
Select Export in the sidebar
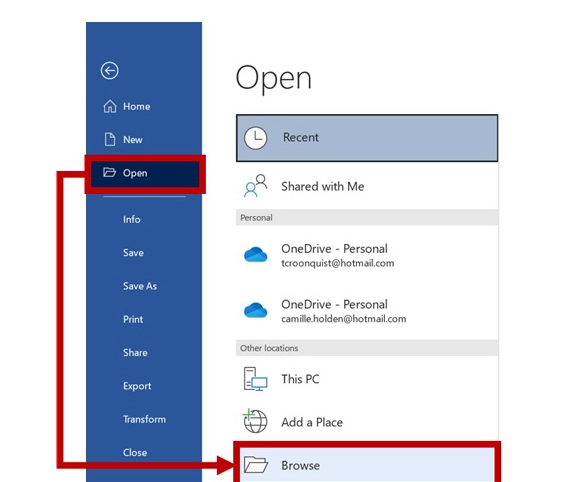point(144,386)
